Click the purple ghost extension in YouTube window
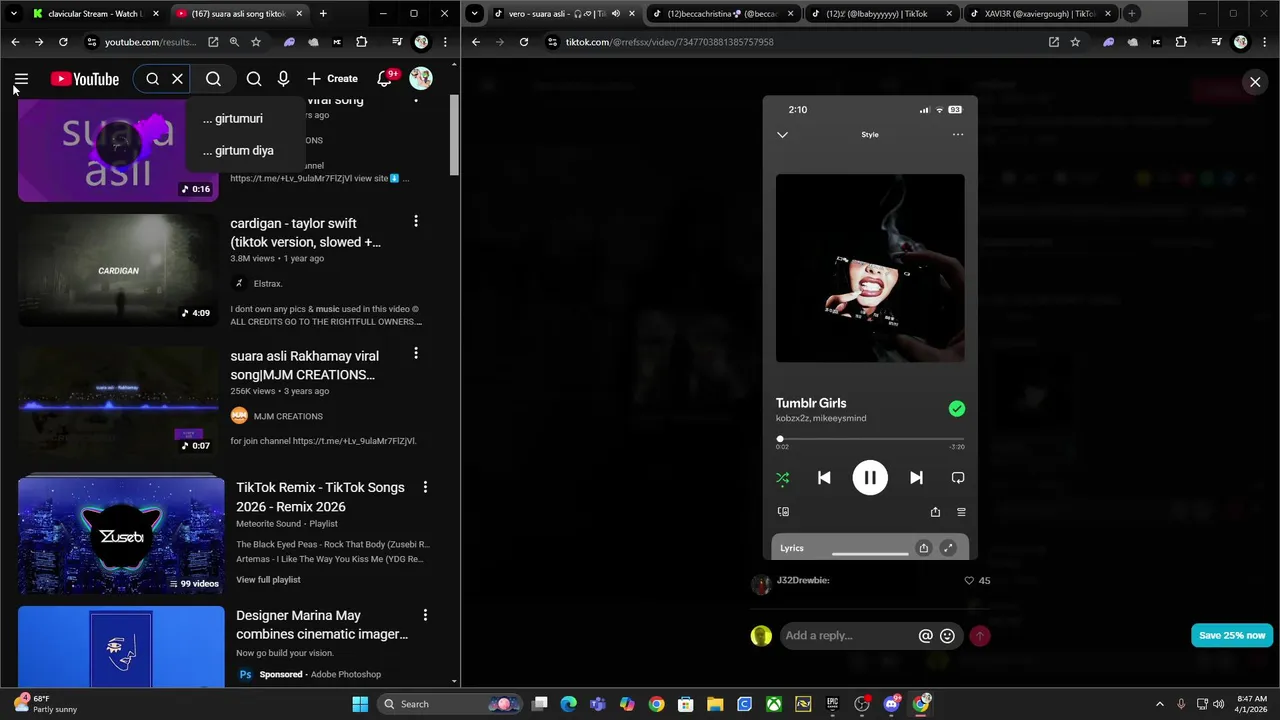 coord(289,42)
